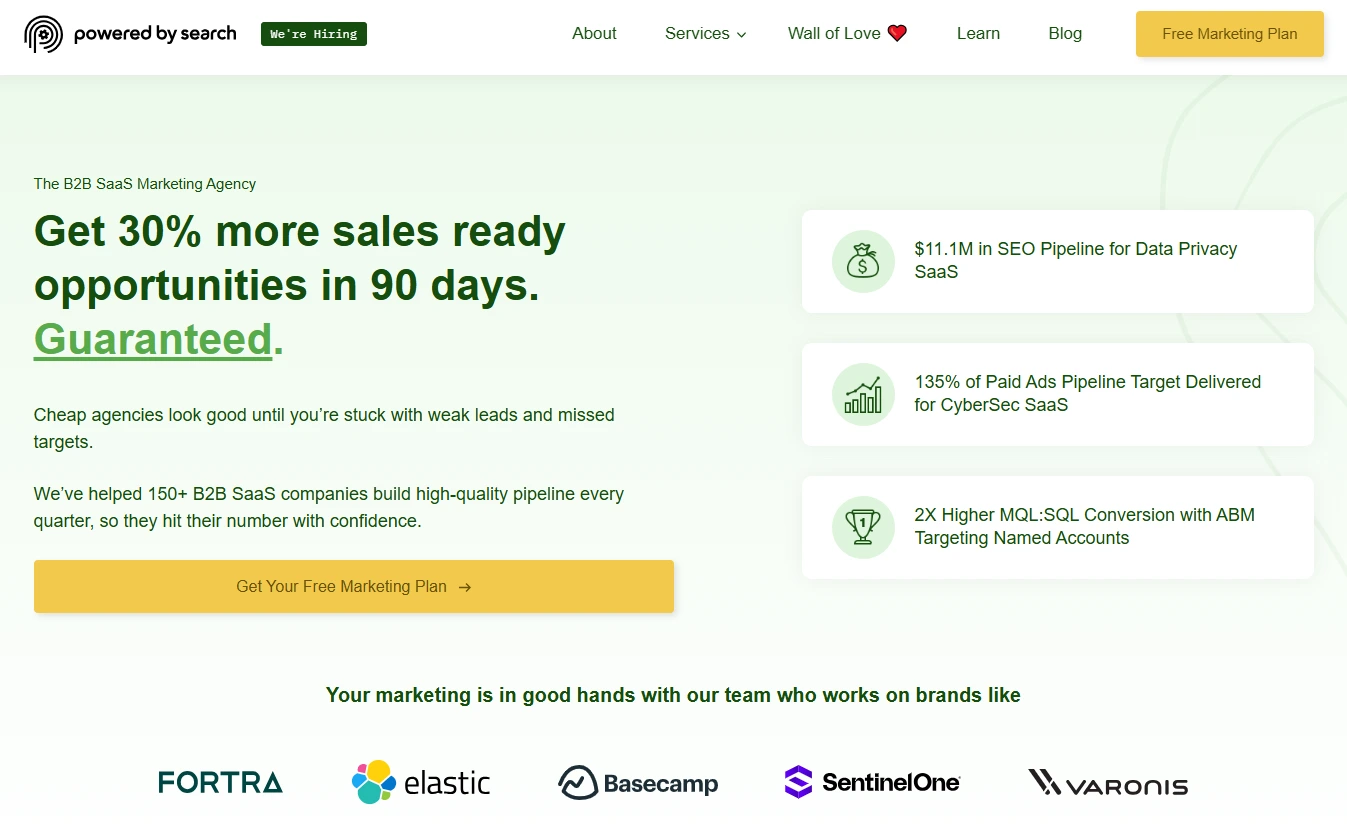Go to the Learn section
This screenshot has width=1347, height=835.
(977, 34)
